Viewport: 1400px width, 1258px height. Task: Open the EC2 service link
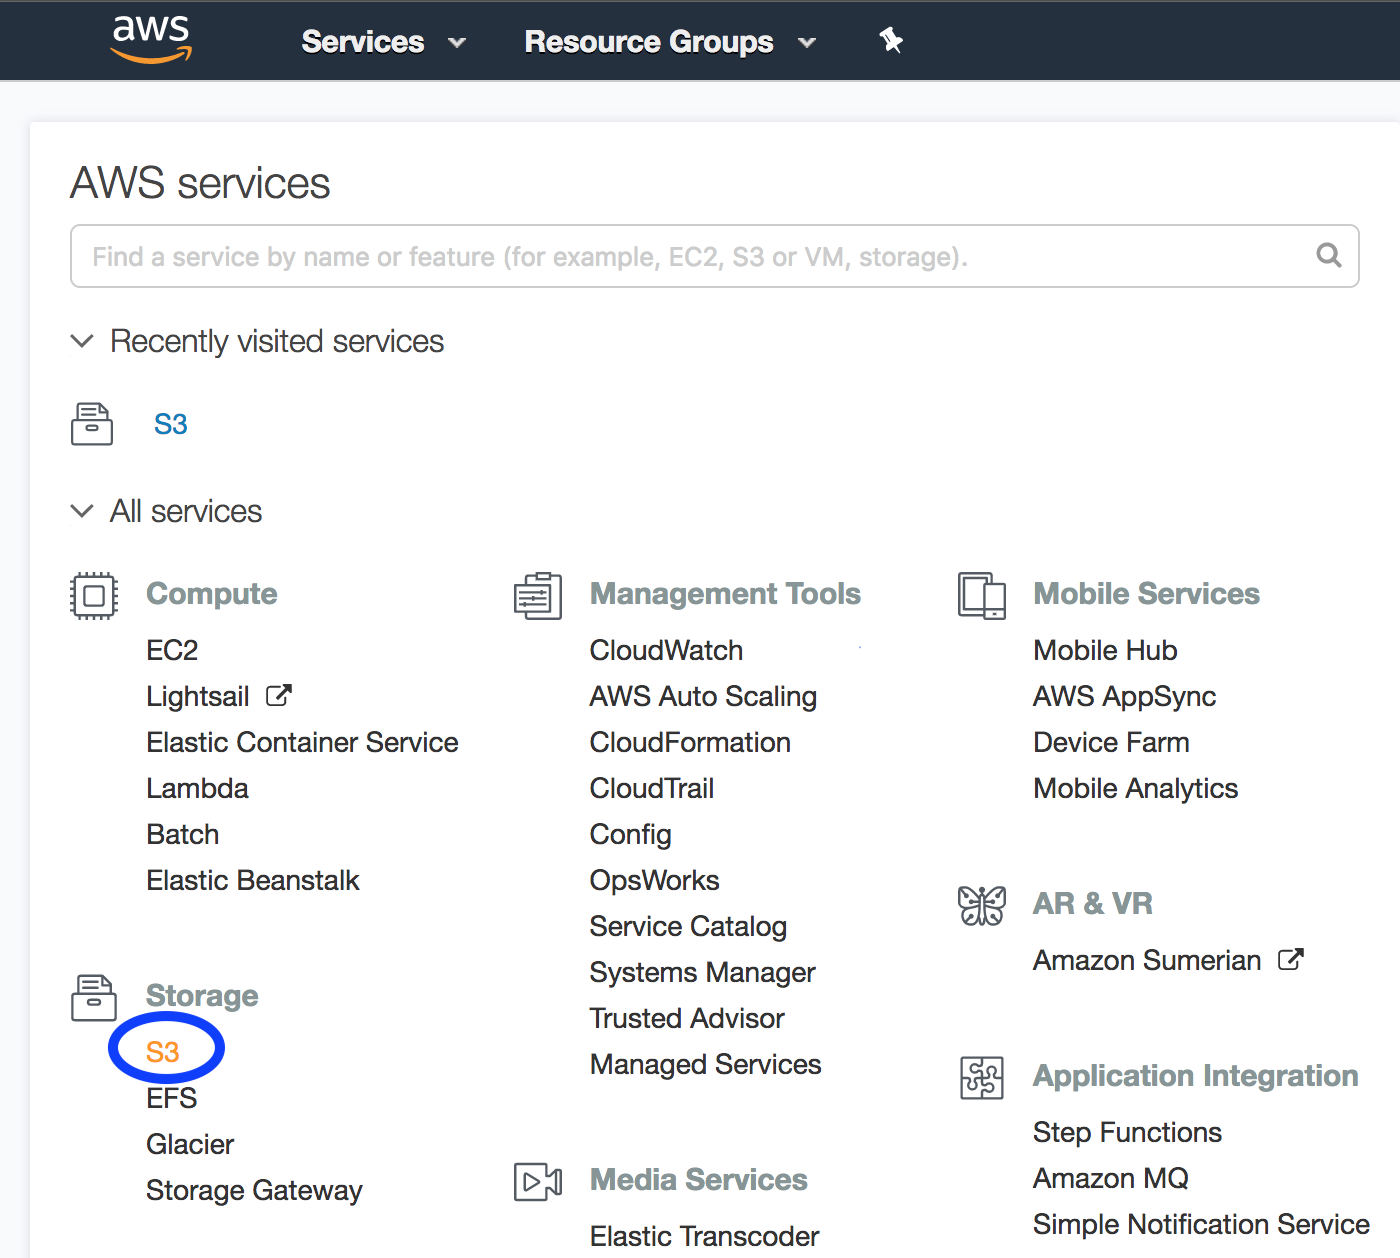[172, 650]
